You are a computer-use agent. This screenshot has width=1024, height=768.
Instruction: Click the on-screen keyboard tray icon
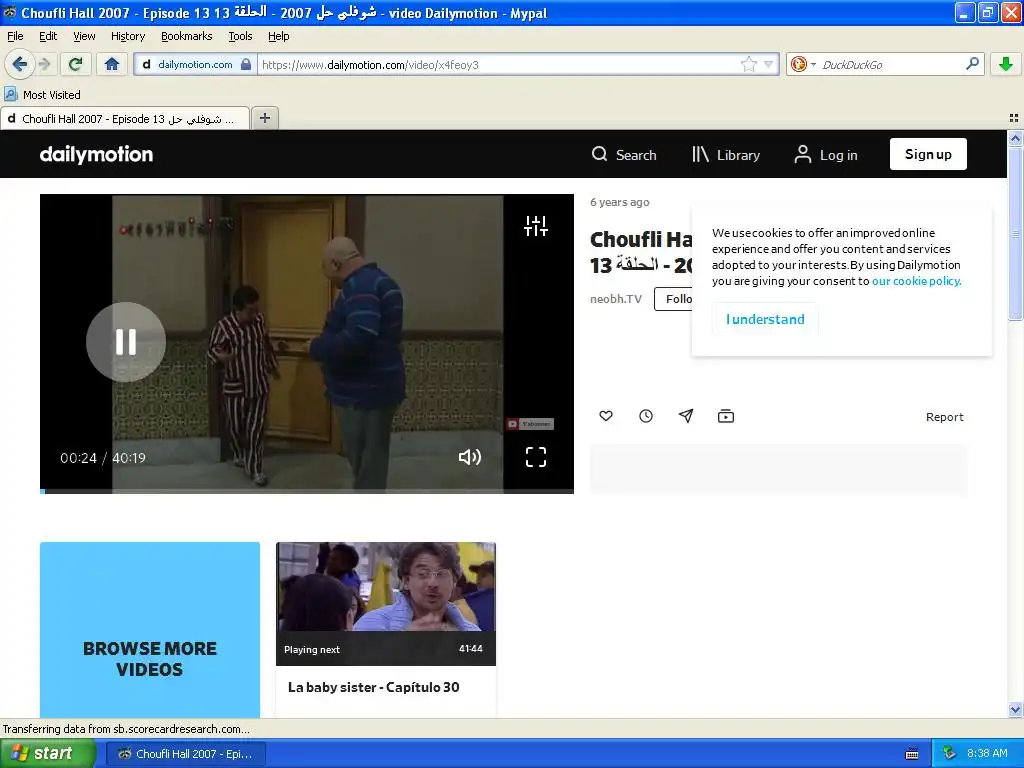click(x=912, y=754)
